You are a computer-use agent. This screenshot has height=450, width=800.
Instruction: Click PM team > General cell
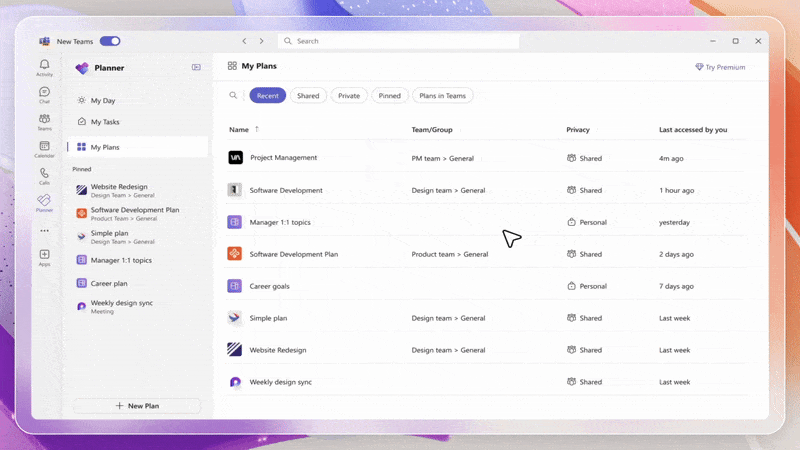click(442, 158)
